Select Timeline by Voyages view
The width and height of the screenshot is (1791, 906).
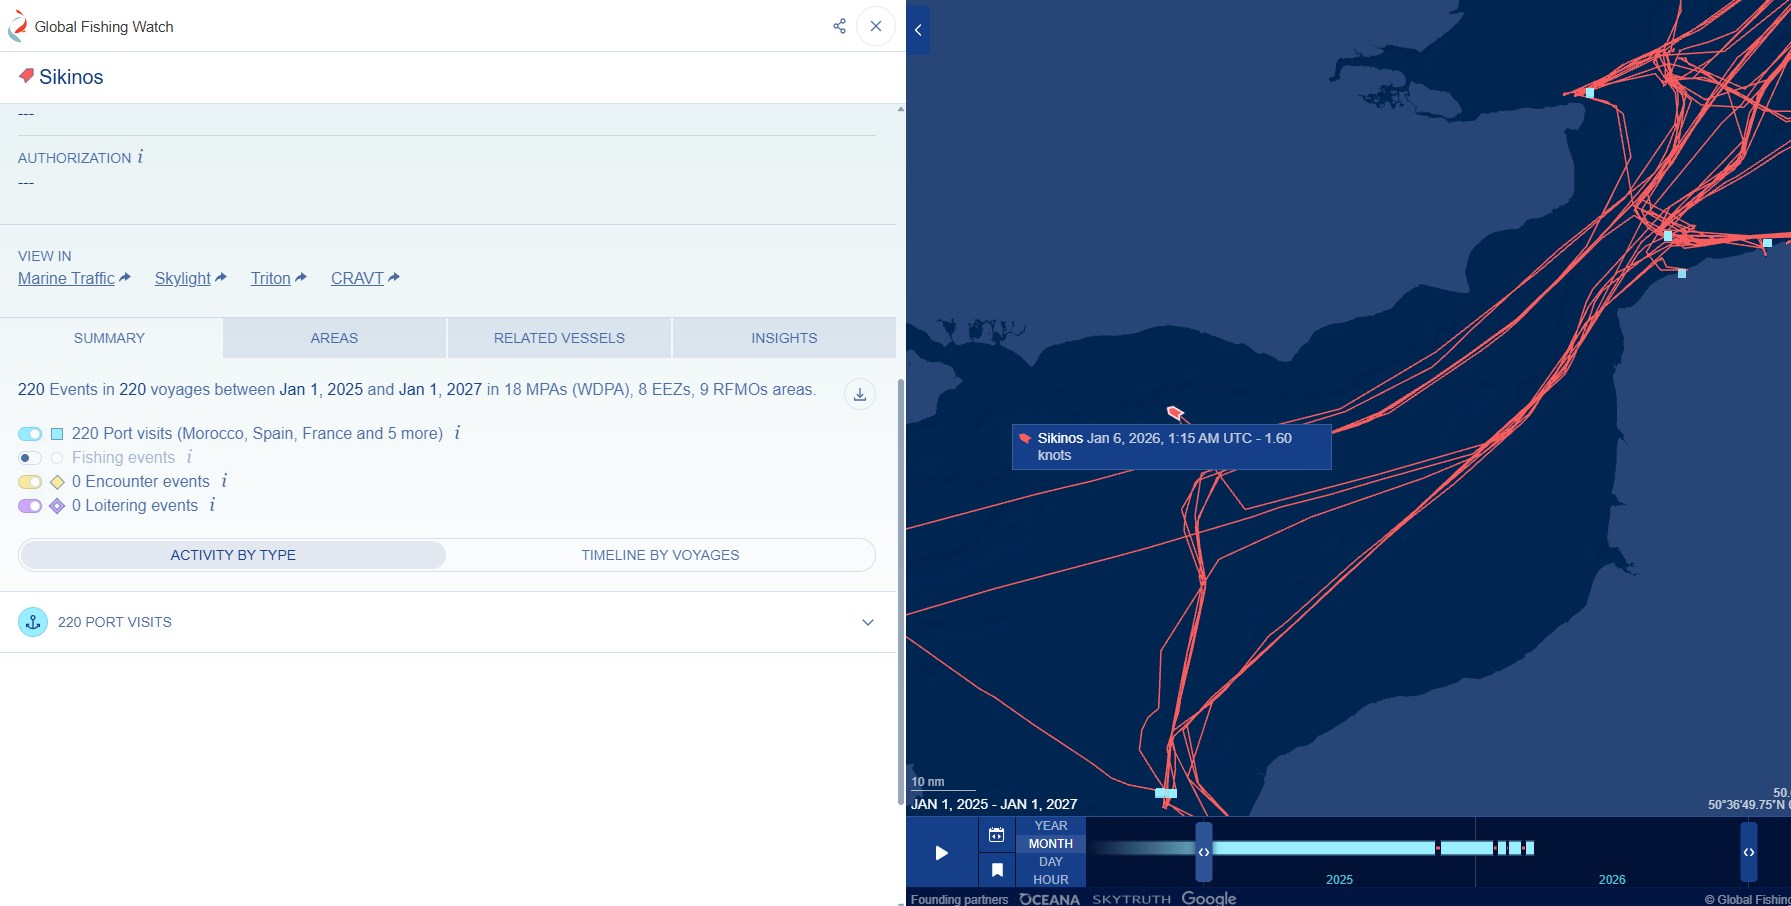[660, 555]
